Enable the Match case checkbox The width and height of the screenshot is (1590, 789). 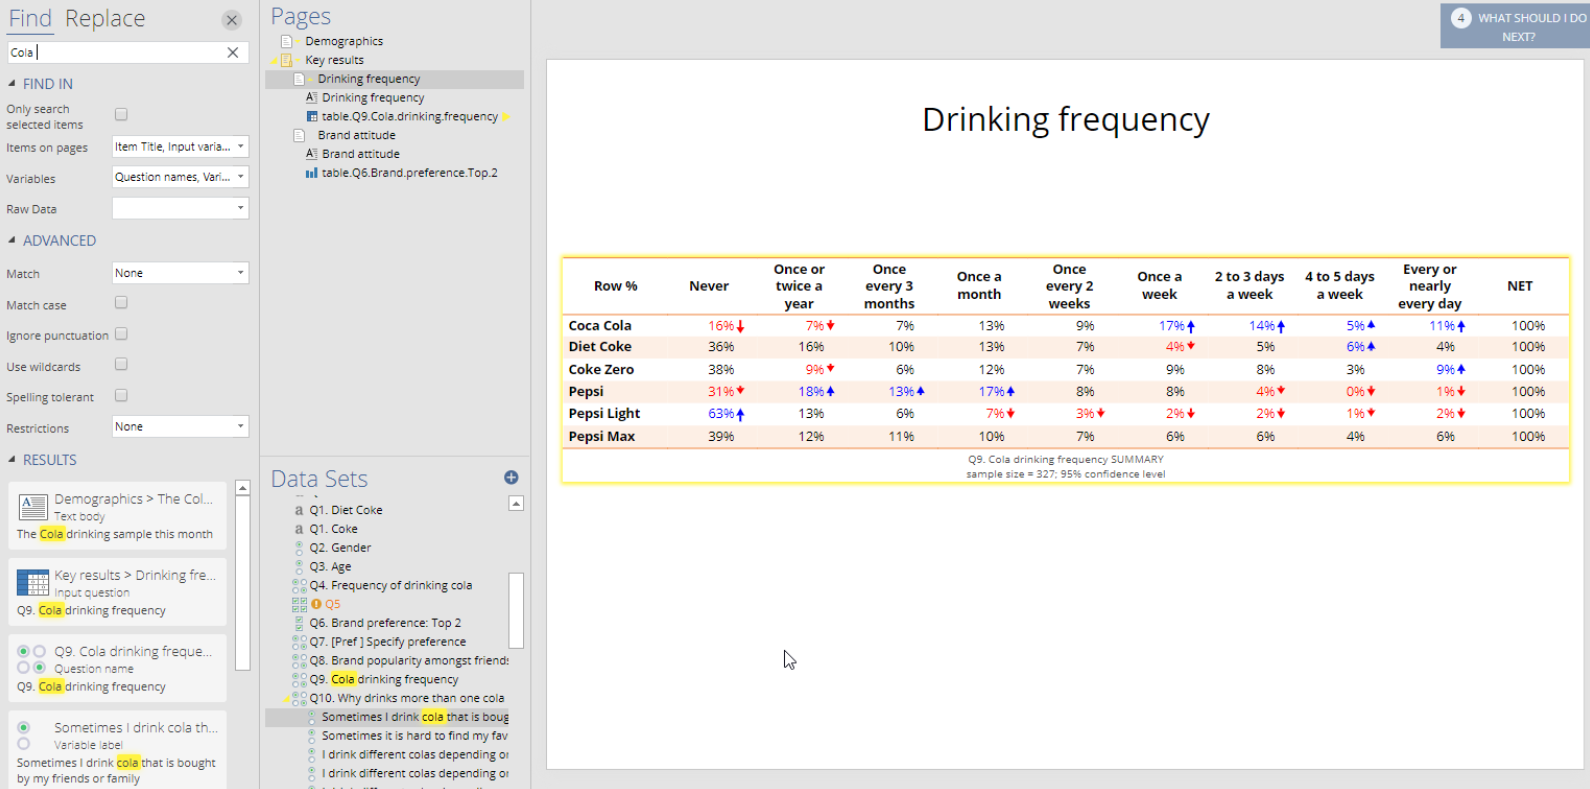[x=121, y=303]
